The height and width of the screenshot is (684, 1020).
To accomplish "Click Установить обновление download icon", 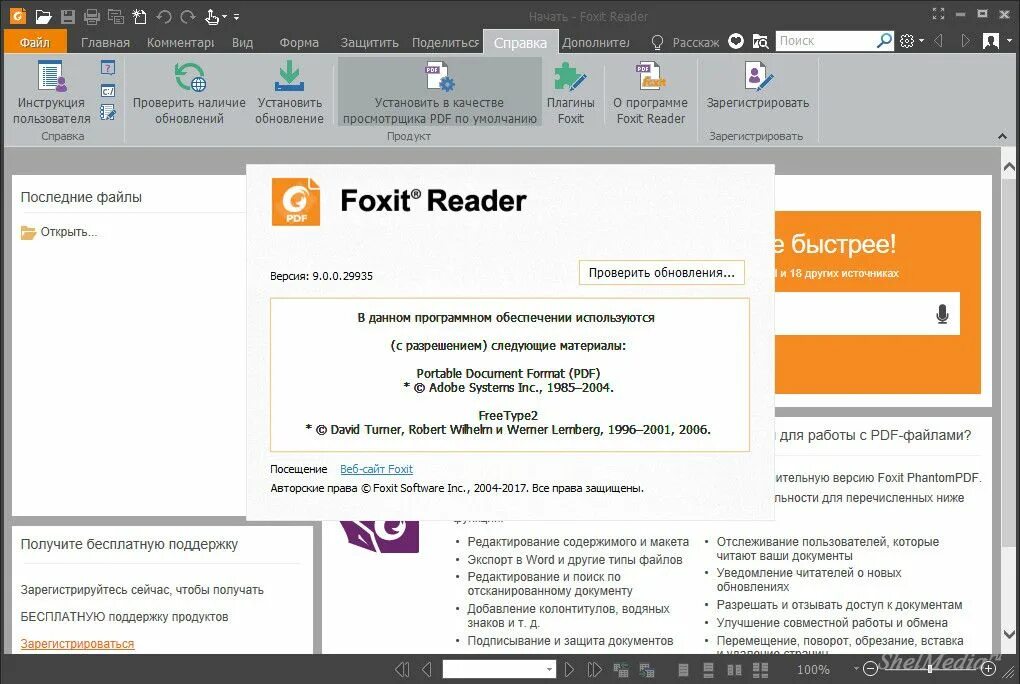I will [289, 92].
